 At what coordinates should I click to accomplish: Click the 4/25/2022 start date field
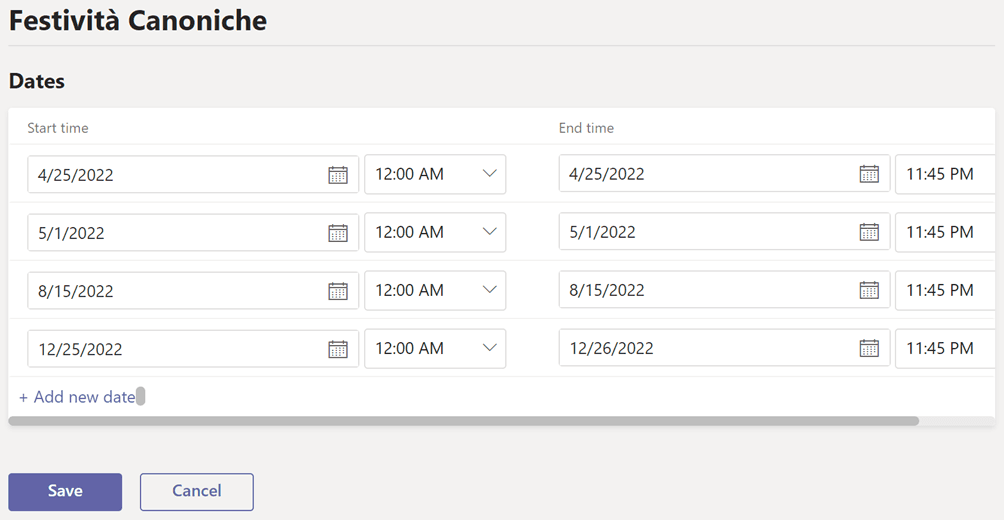coord(193,175)
